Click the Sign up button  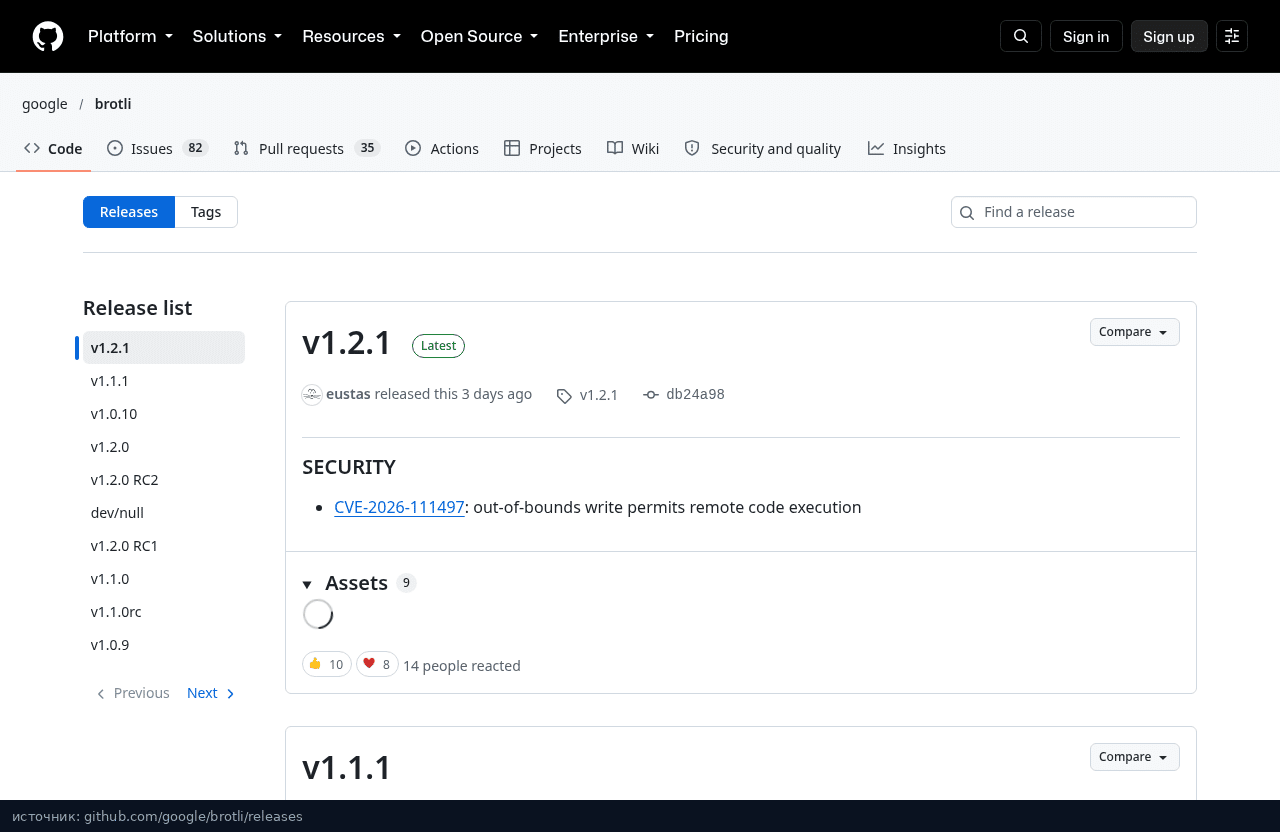(x=1169, y=36)
